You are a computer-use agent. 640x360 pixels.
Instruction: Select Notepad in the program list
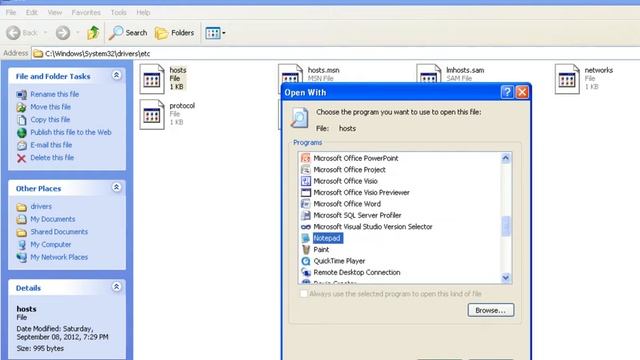327,238
